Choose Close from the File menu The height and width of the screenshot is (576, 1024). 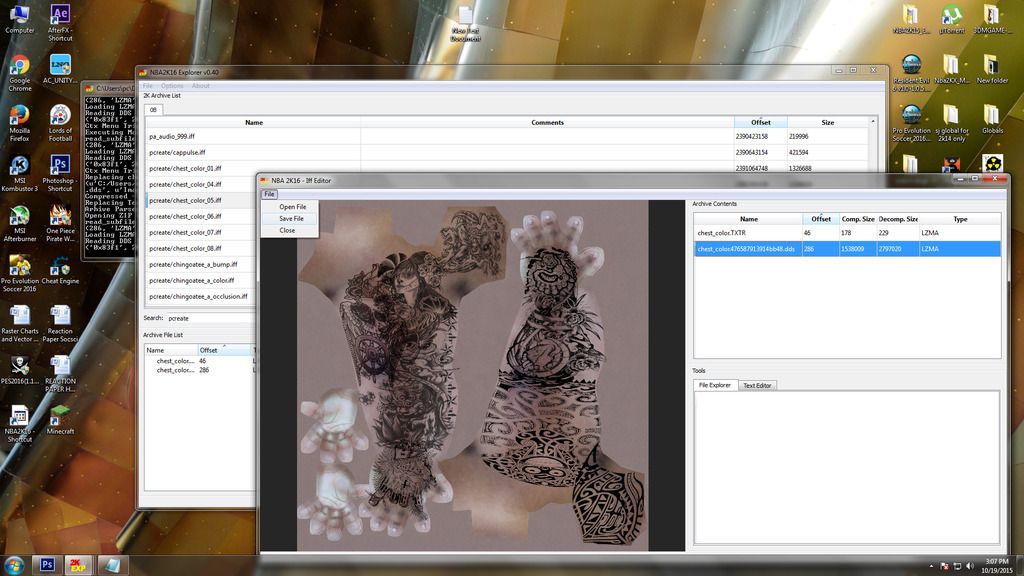pos(287,230)
